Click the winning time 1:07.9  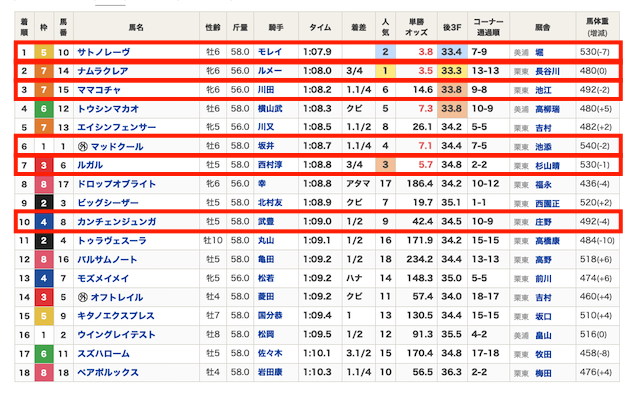pyautogui.click(x=317, y=52)
